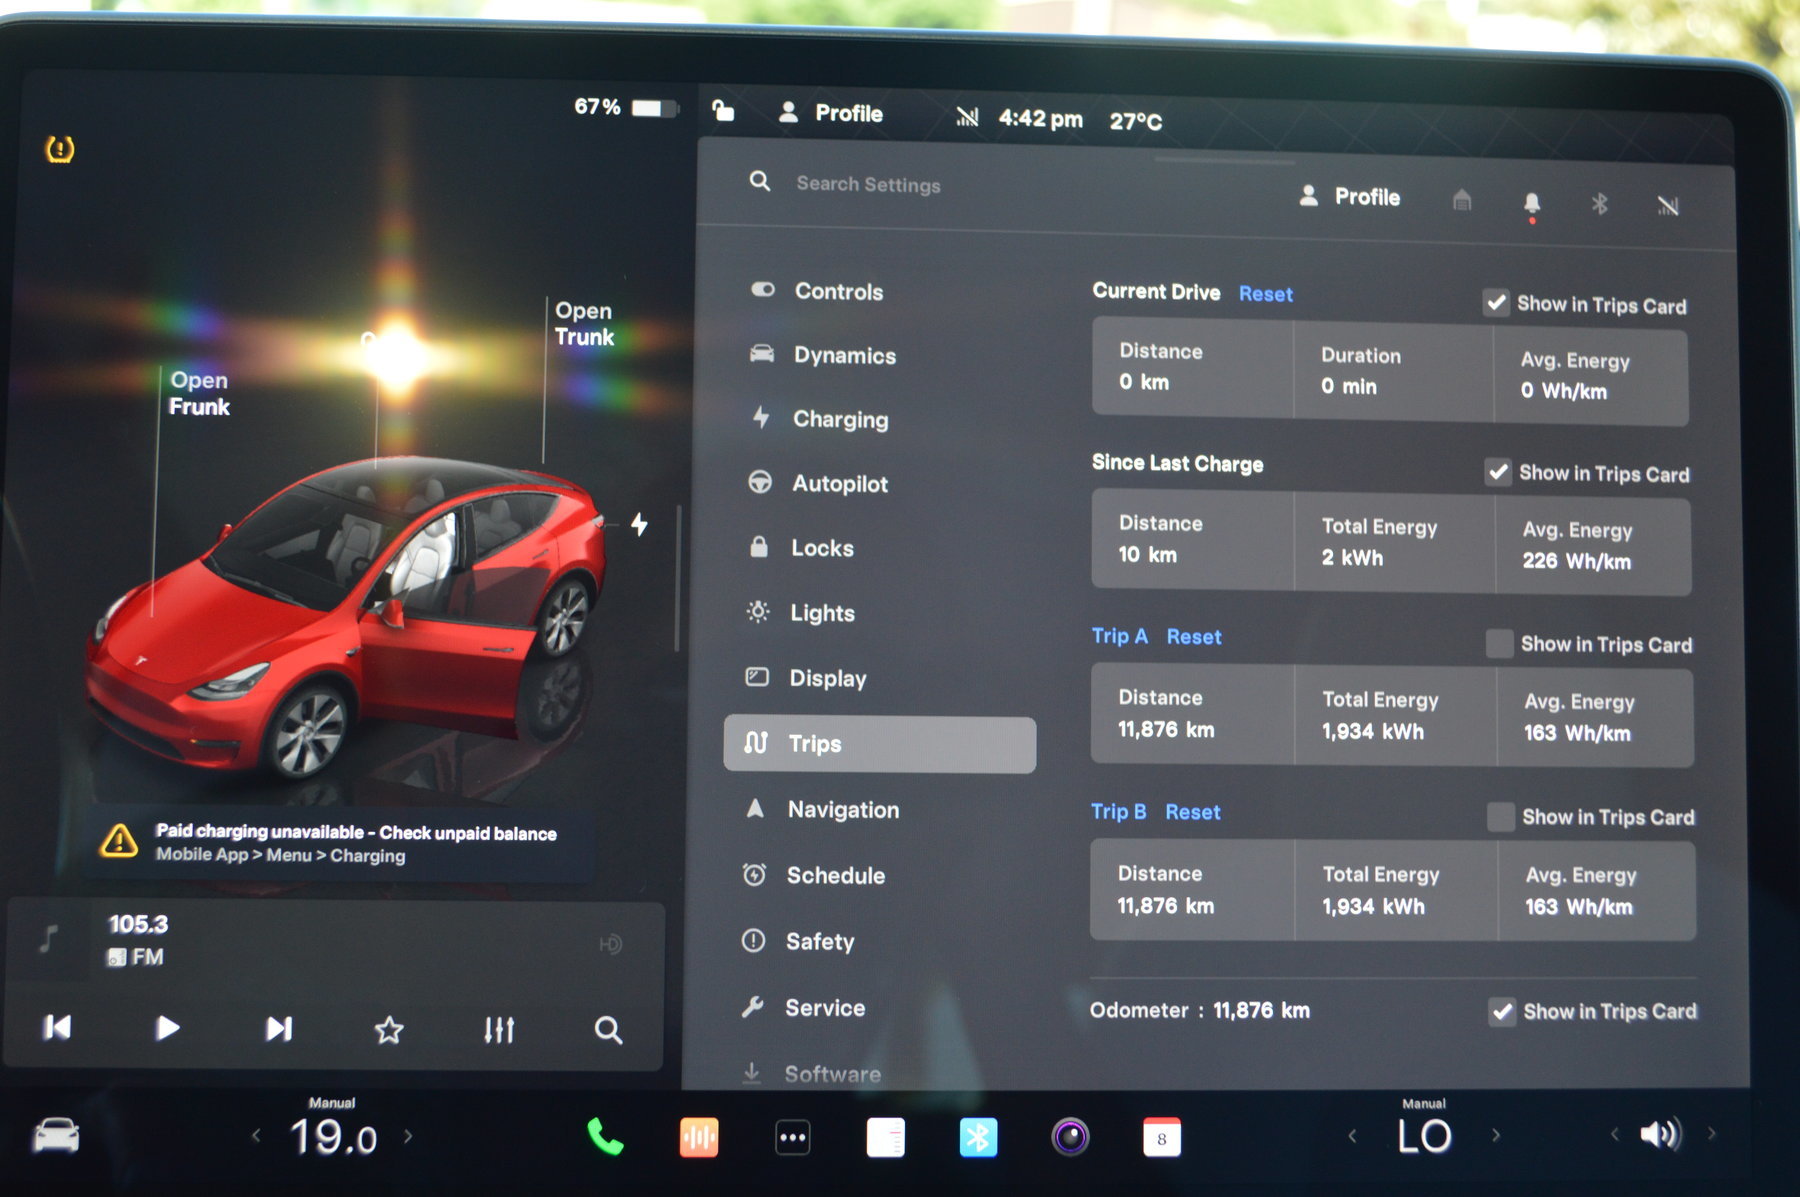Reset the Trip B counter
The image size is (1800, 1197).
1192,812
